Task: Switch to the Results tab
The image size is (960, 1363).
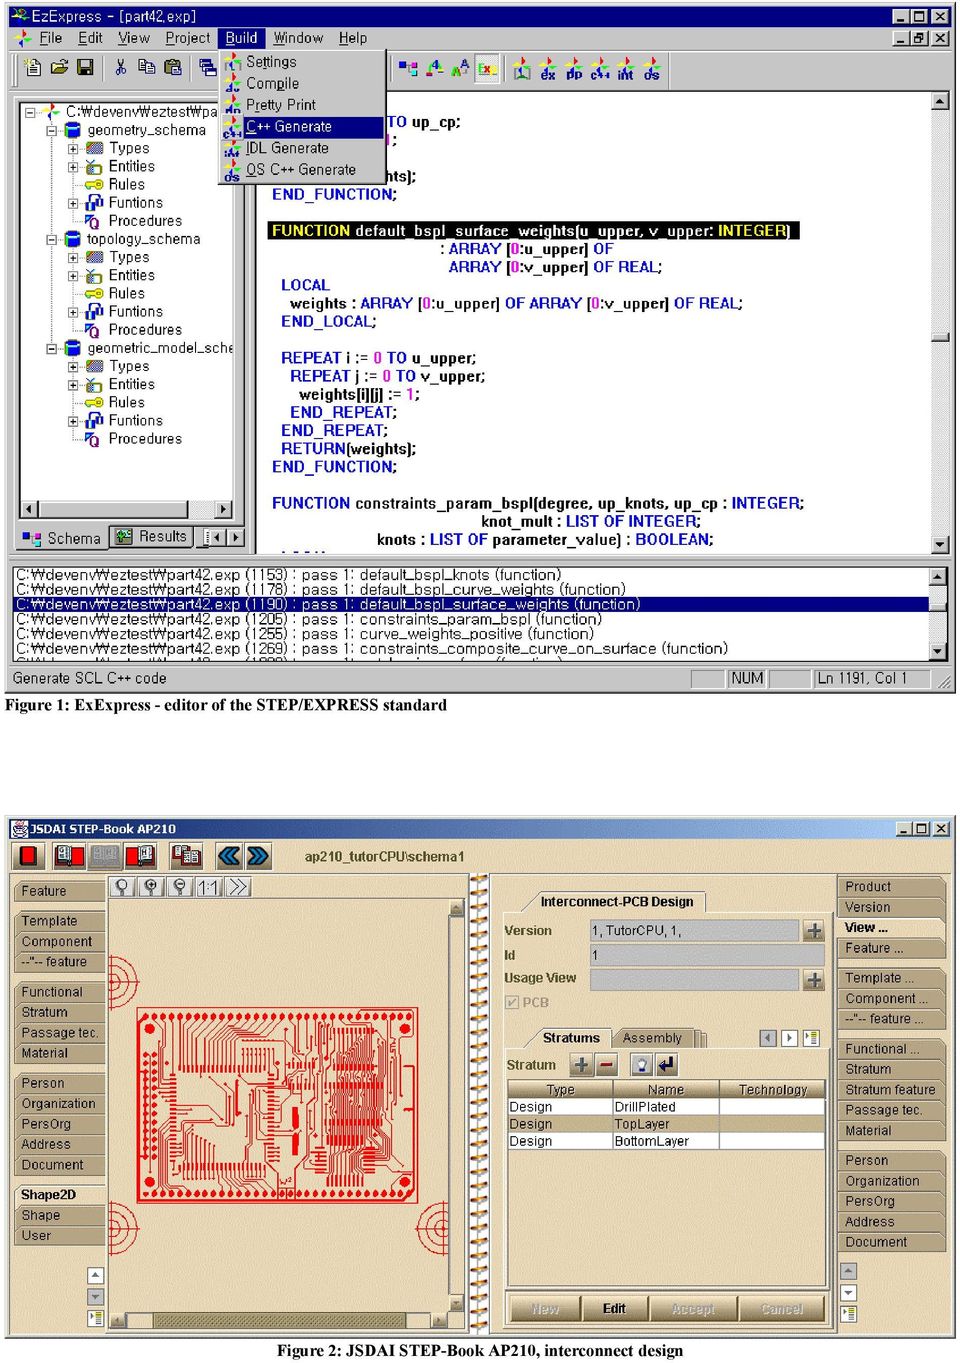Action: click(x=151, y=537)
